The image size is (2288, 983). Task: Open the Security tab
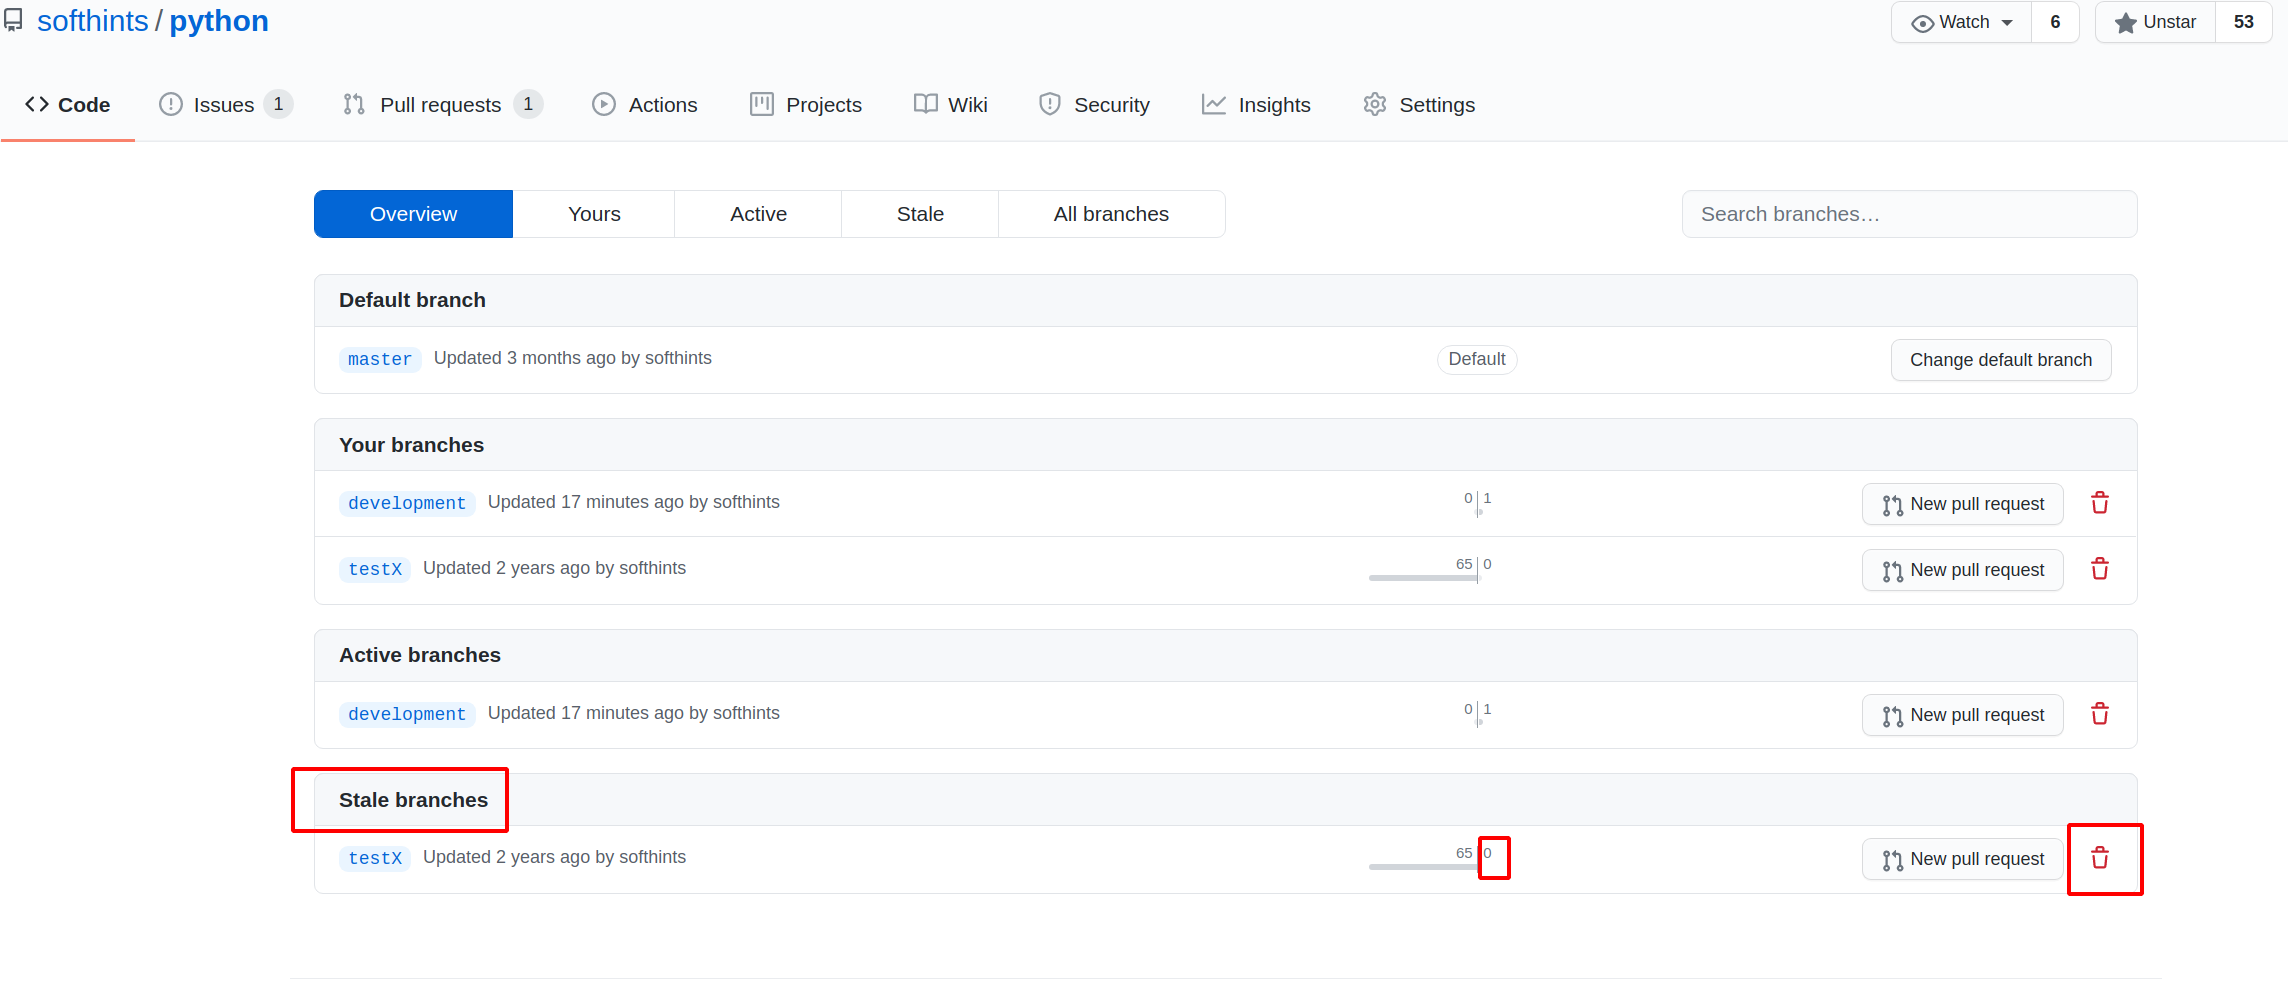tap(1095, 105)
